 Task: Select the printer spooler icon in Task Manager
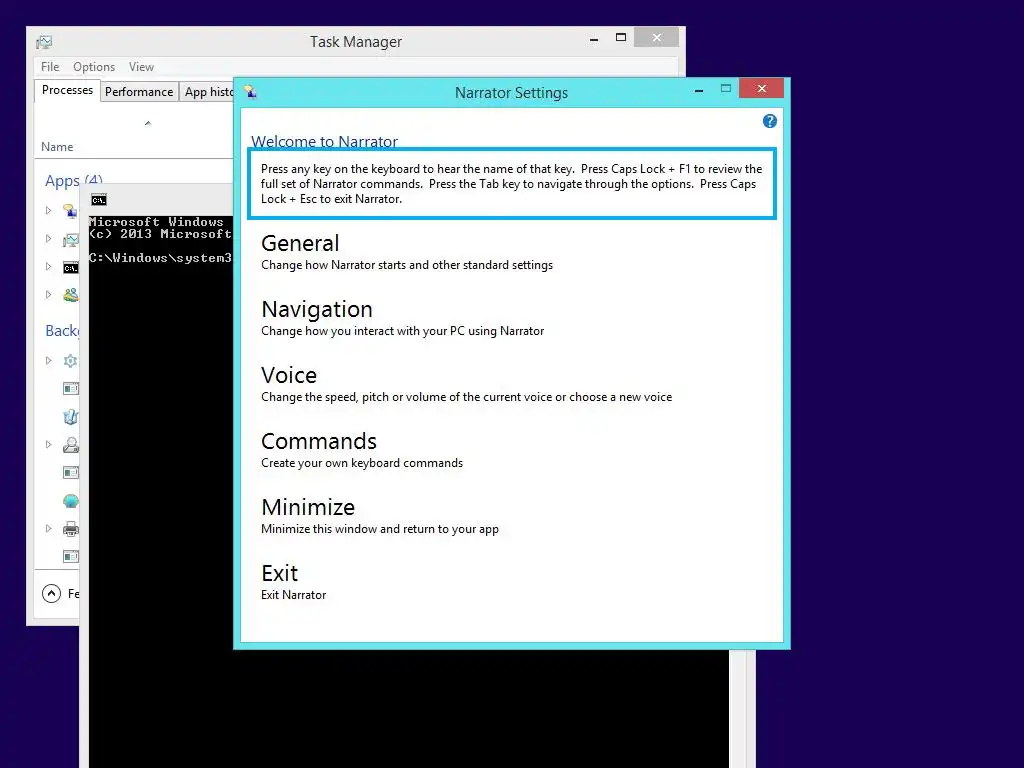[x=71, y=528]
